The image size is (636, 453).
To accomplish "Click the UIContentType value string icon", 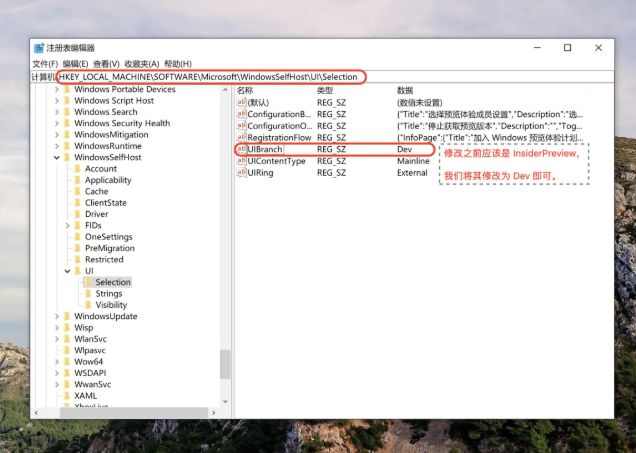I will [x=241, y=161].
